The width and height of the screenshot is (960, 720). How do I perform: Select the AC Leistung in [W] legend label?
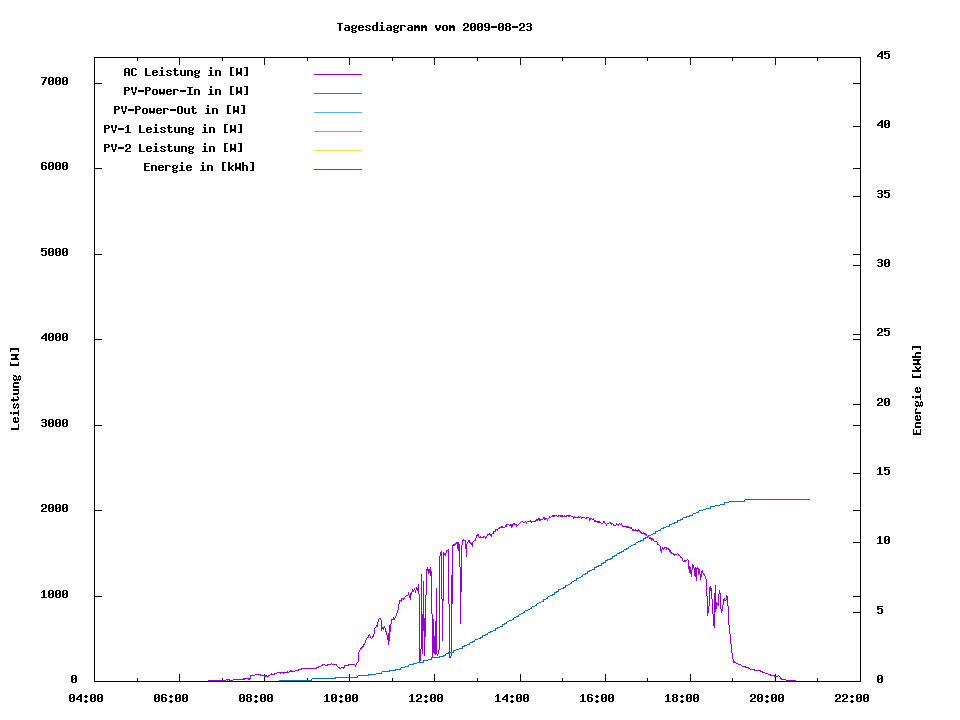(x=186, y=72)
